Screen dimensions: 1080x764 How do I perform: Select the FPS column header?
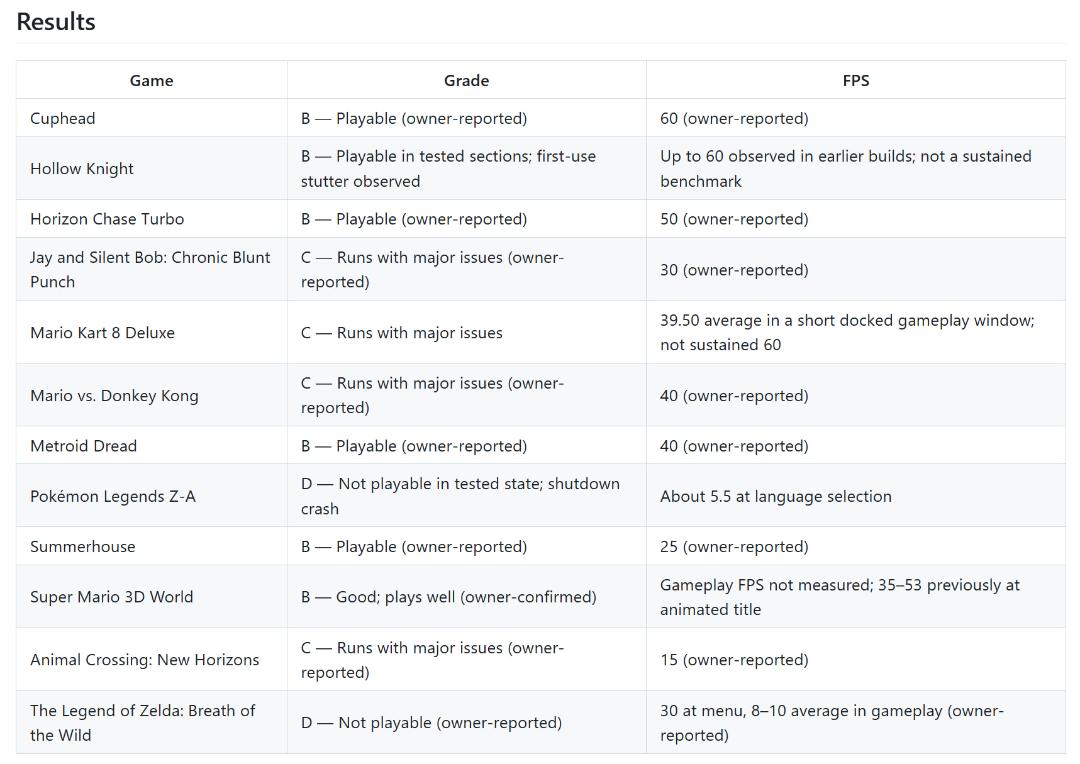pyautogui.click(x=855, y=80)
